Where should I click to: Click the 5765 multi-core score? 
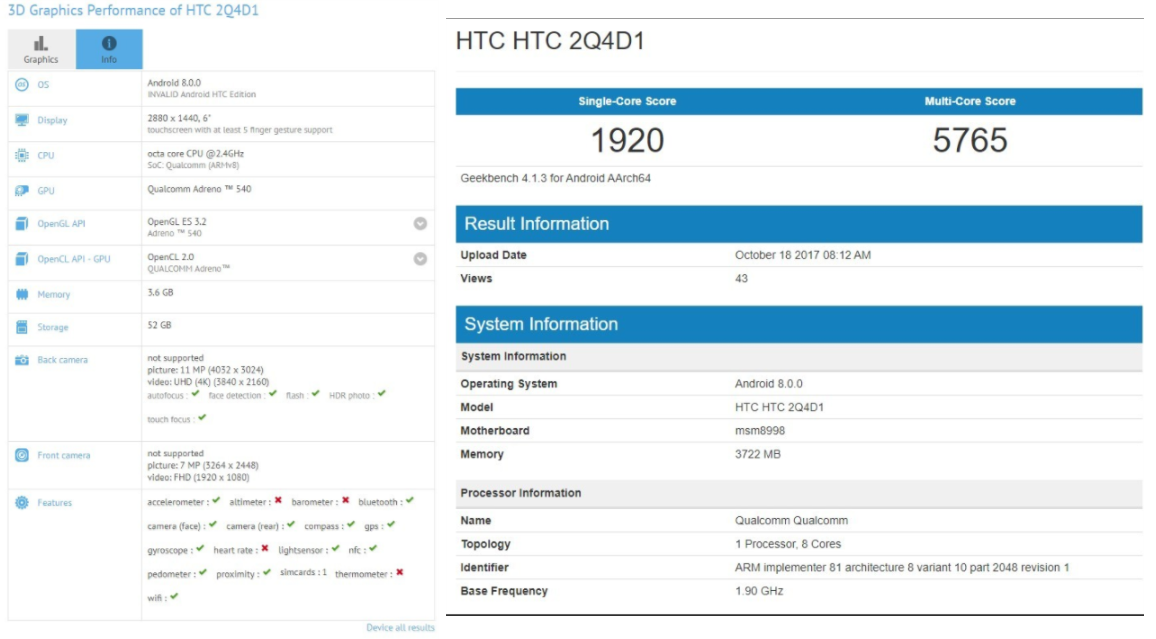click(x=970, y=140)
